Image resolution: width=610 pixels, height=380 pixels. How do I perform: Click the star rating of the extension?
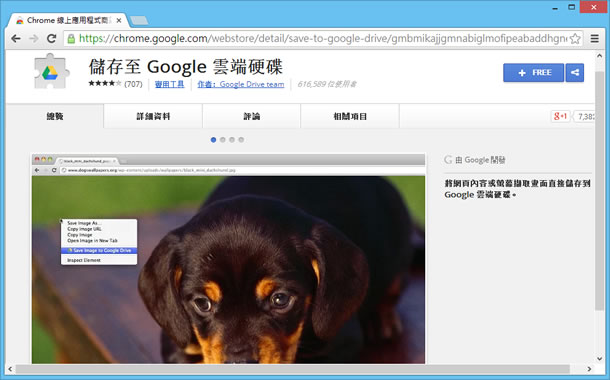105,83
